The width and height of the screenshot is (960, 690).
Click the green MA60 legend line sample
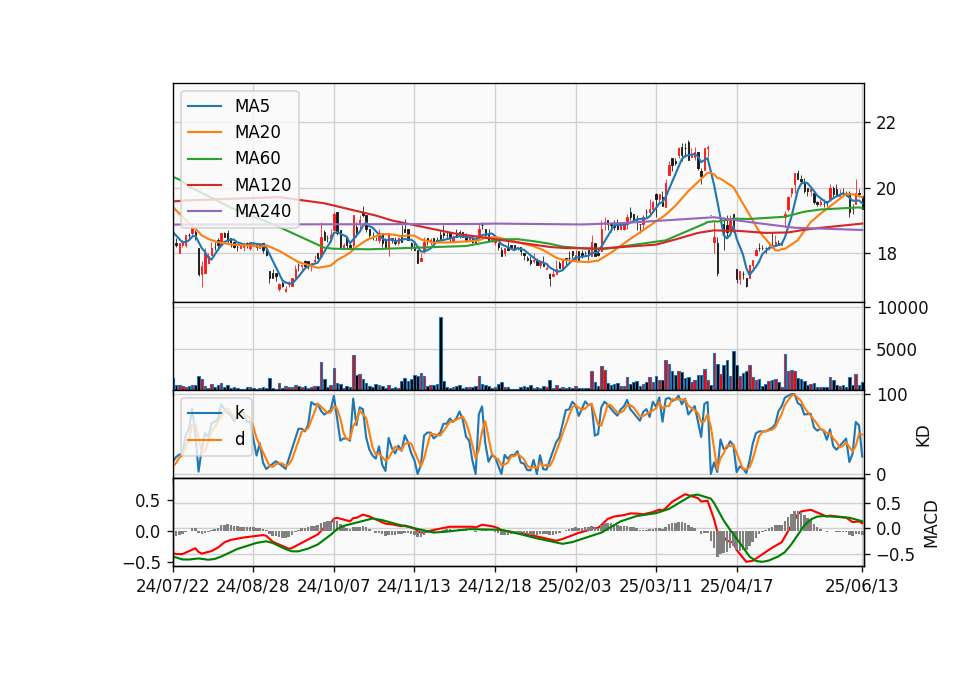coord(204,159)
